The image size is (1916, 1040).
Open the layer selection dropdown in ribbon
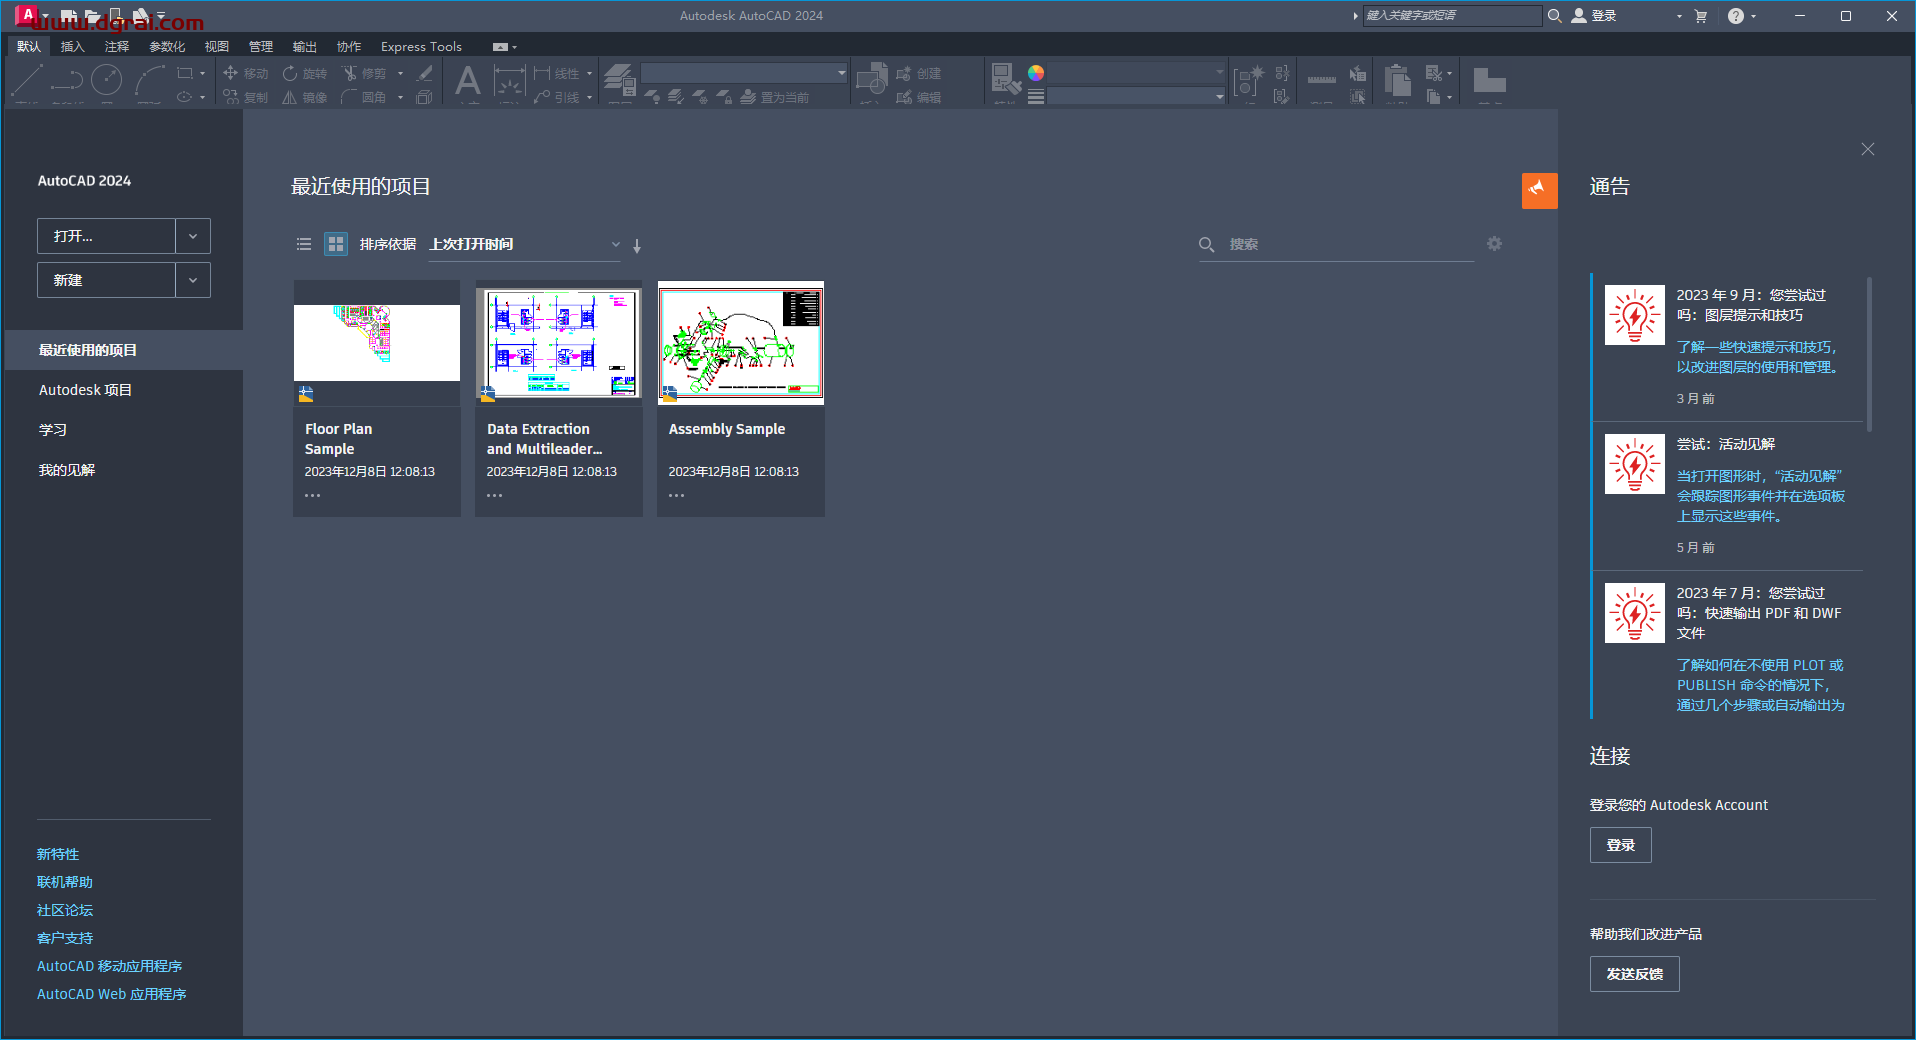click(744, 73)
